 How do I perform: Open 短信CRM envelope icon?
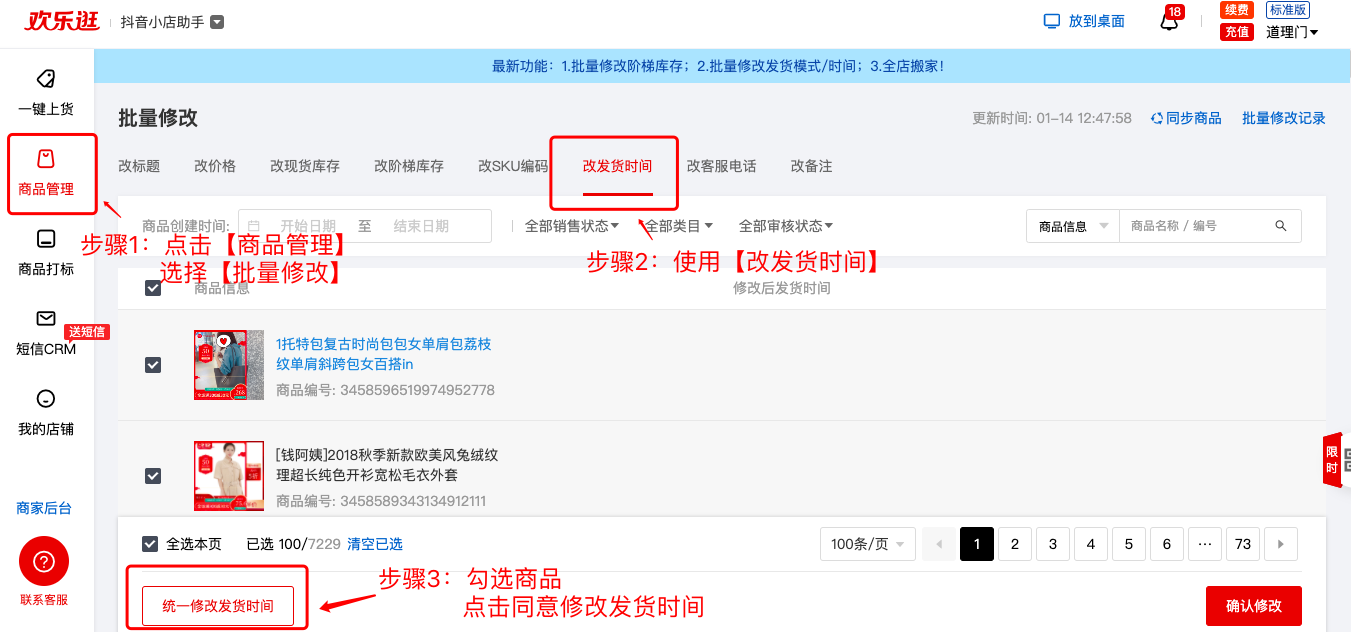[x=46, y=319]
